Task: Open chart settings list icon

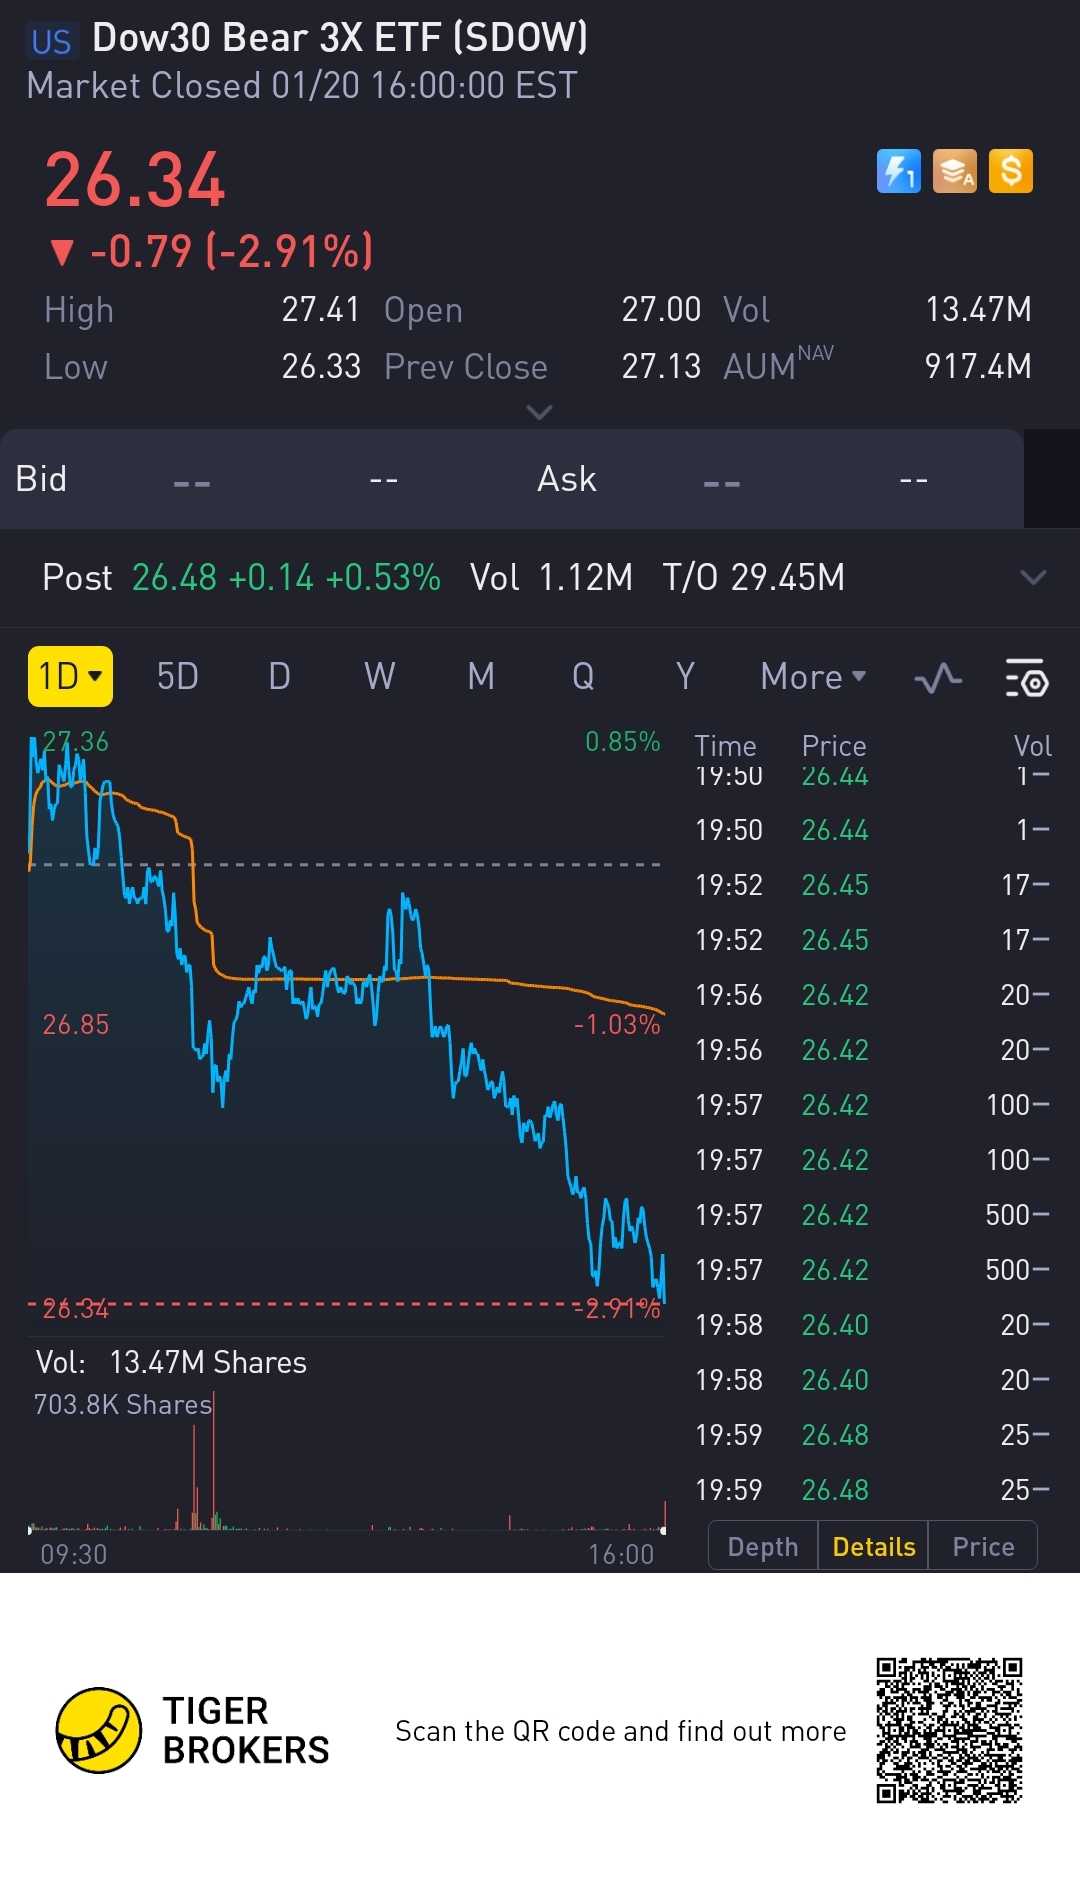Action: coord(1025,679)
